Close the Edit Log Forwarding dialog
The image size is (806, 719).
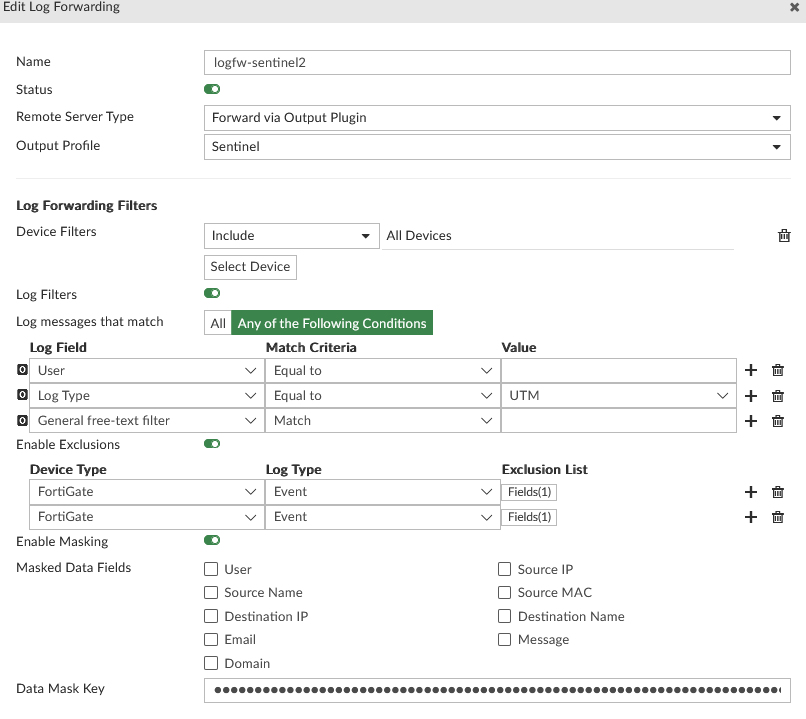point(794,7)
